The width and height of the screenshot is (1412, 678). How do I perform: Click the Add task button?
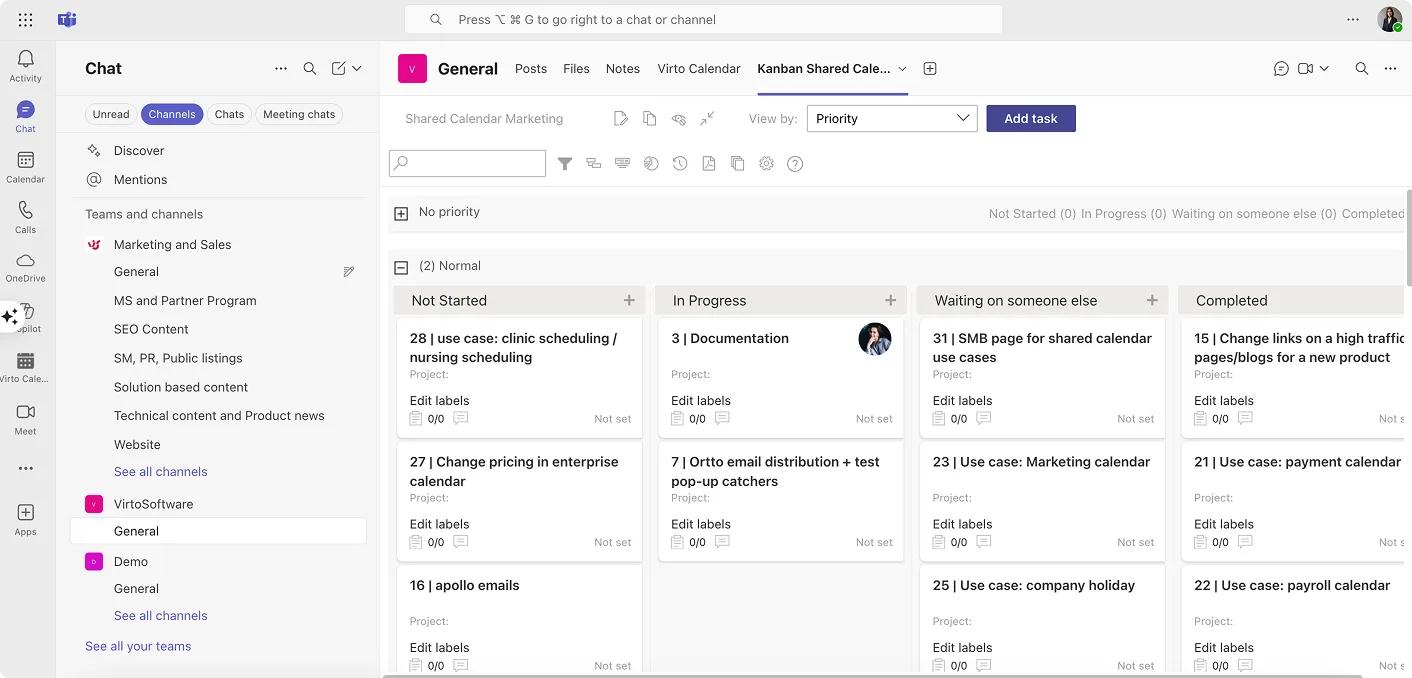click(1031, 118)
